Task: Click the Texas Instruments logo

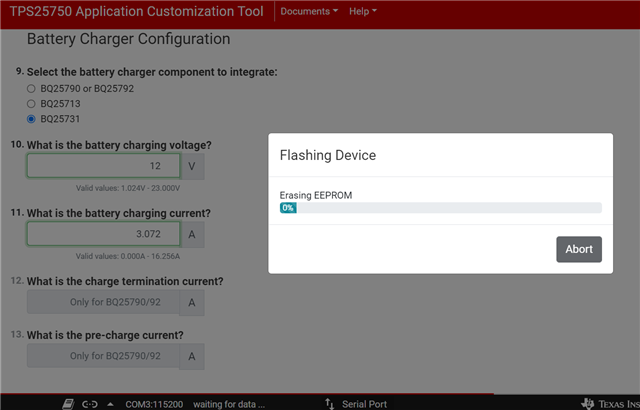Action: click(610, 404)
